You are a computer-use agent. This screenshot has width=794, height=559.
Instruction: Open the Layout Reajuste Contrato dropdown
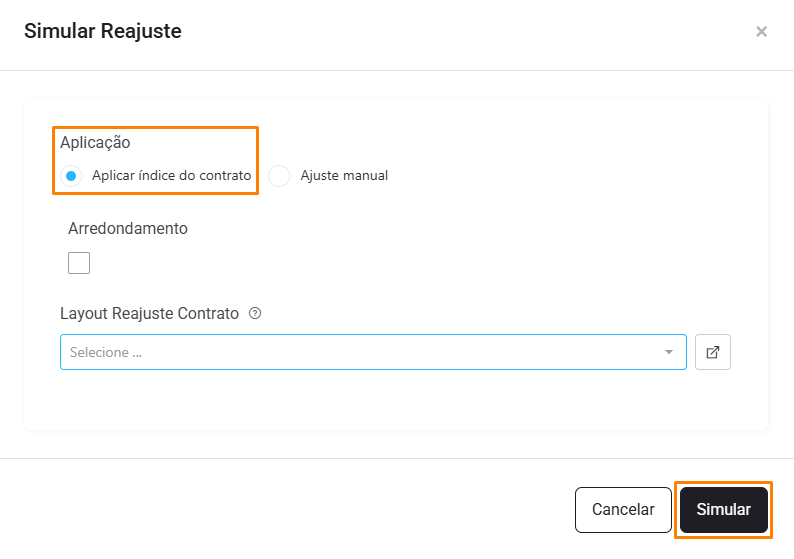coord(373,352)
